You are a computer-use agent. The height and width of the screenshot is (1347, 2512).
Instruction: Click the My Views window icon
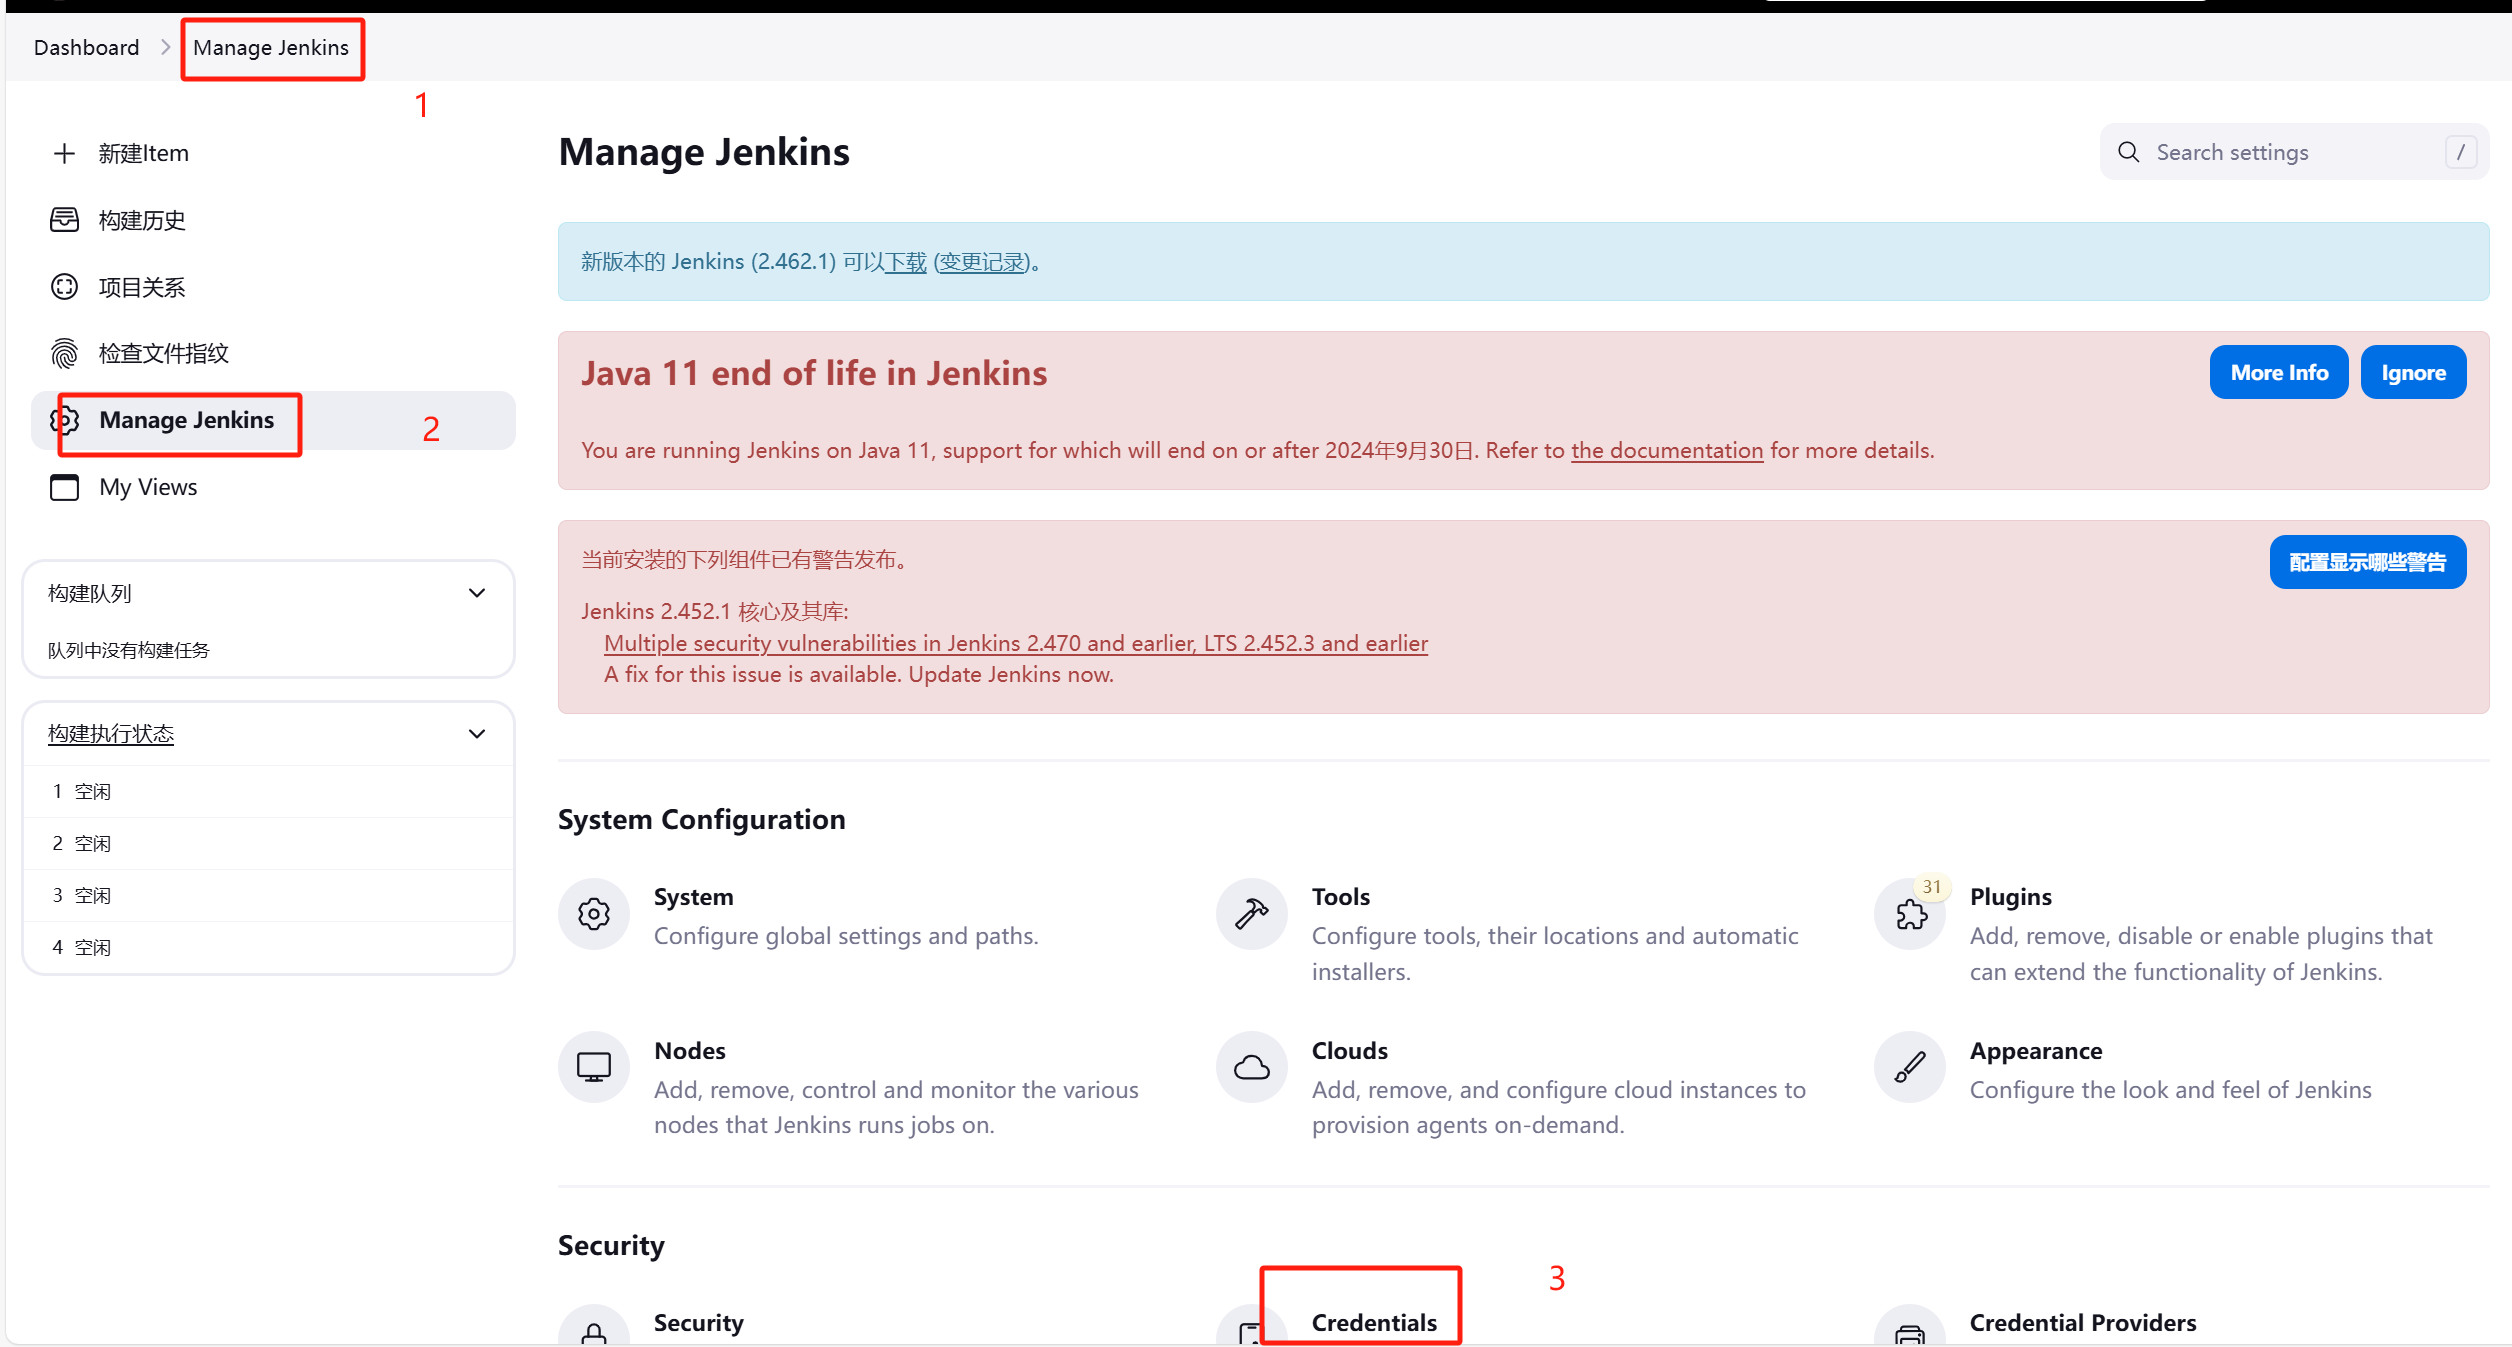point(64,487)
